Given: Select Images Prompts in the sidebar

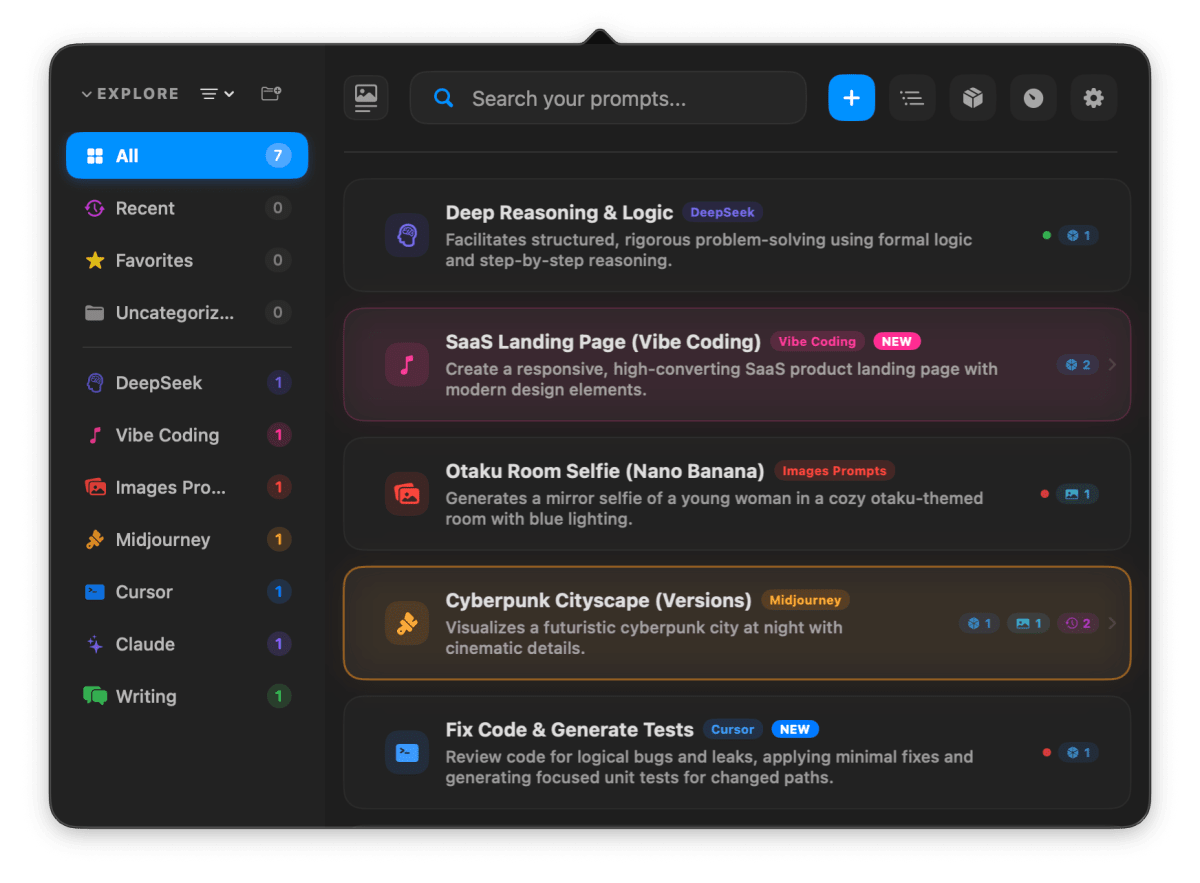Looking at the screenshot, I should coord(187,487).
